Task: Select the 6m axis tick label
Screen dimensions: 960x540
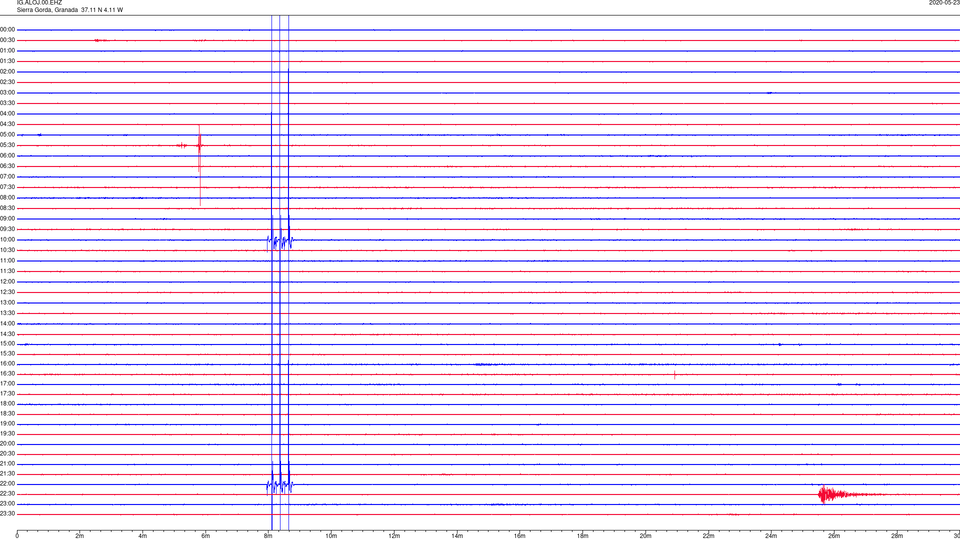Action: (205, 536)
